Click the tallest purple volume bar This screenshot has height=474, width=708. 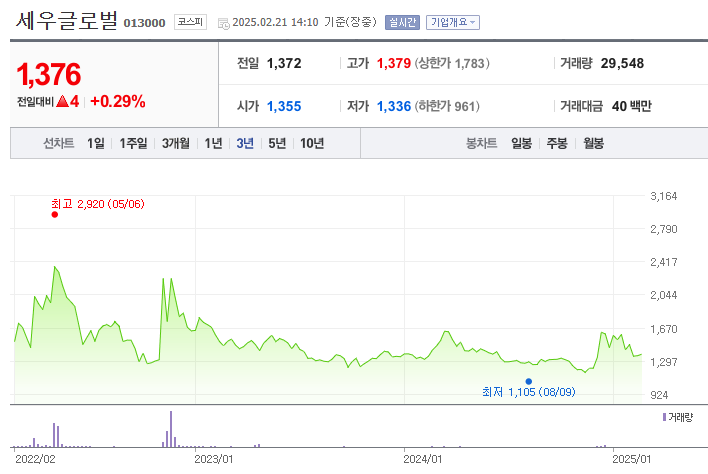pyautogui.click(x=171, y=429)
